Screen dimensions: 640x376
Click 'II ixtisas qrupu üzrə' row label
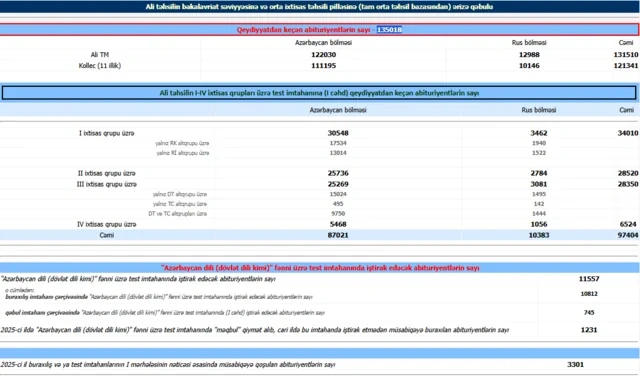[107, 173]
